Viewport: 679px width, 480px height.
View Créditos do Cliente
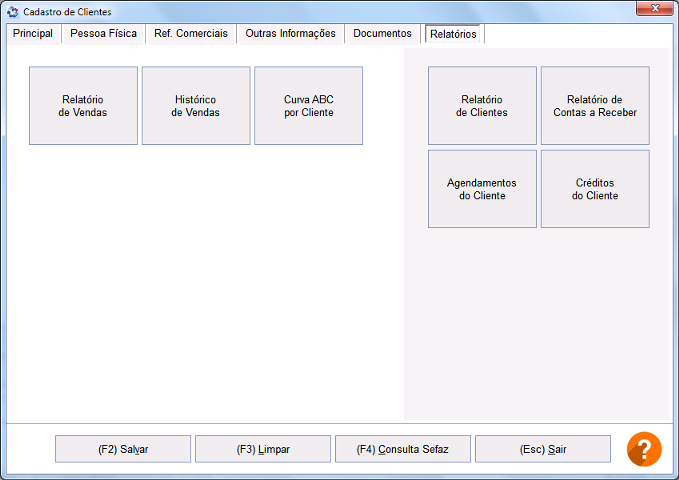[595, 189]
